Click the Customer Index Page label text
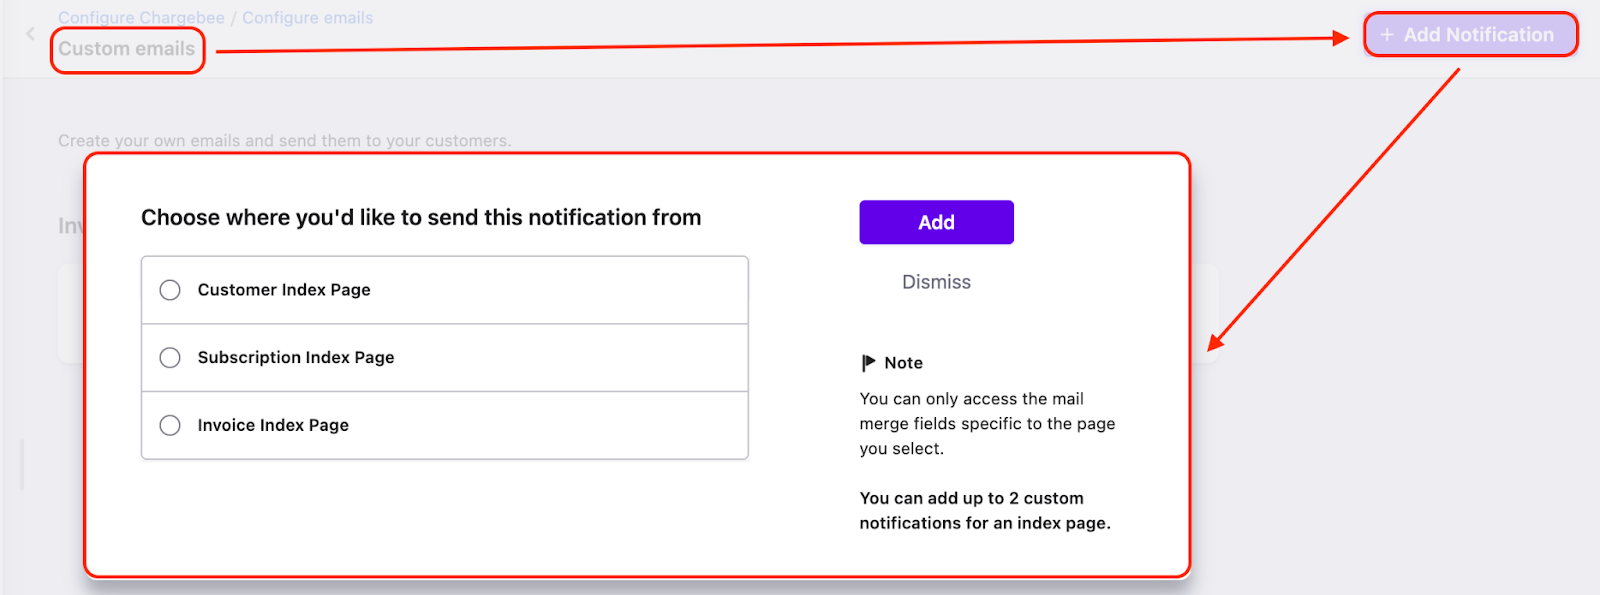The width and height of the screenshot is (1600, 595). (x=284, y=290)
